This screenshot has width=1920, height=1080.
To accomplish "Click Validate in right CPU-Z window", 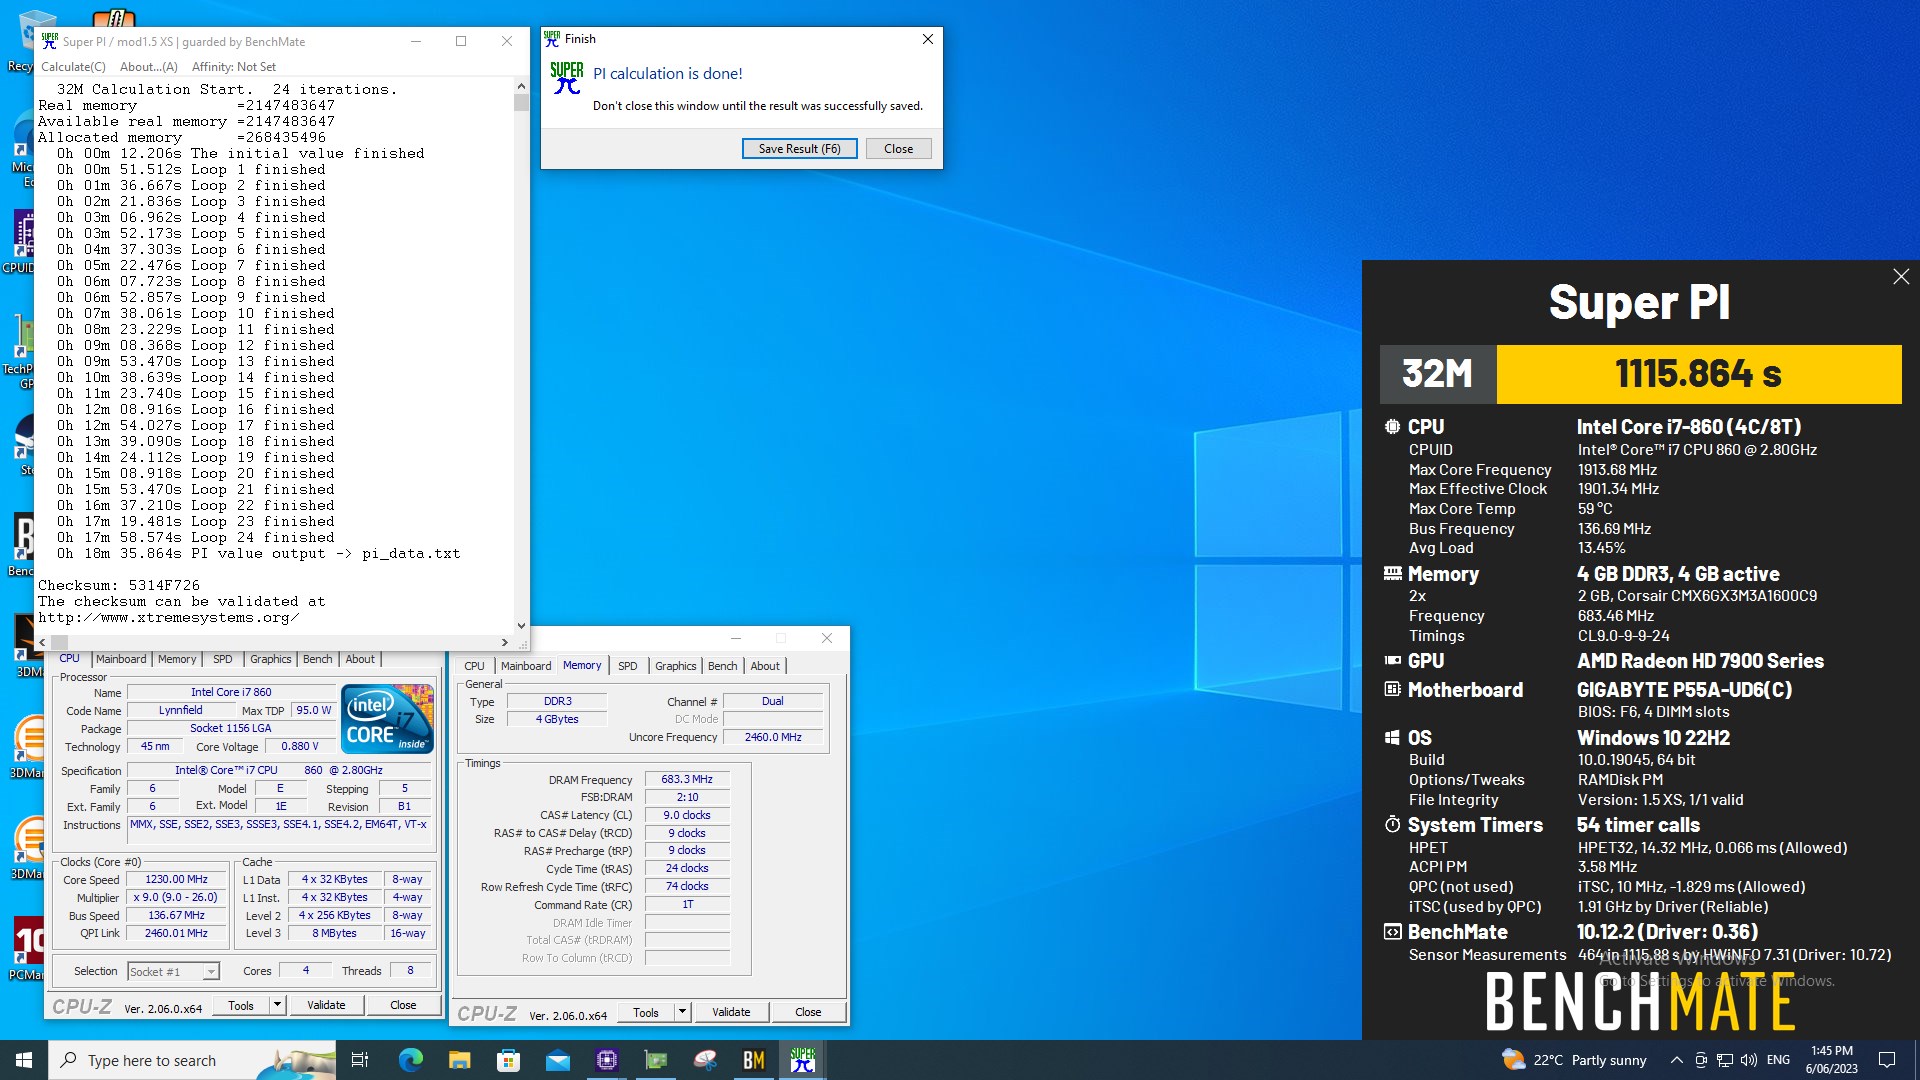I will pyautogui.click(x=731, y=1012).
